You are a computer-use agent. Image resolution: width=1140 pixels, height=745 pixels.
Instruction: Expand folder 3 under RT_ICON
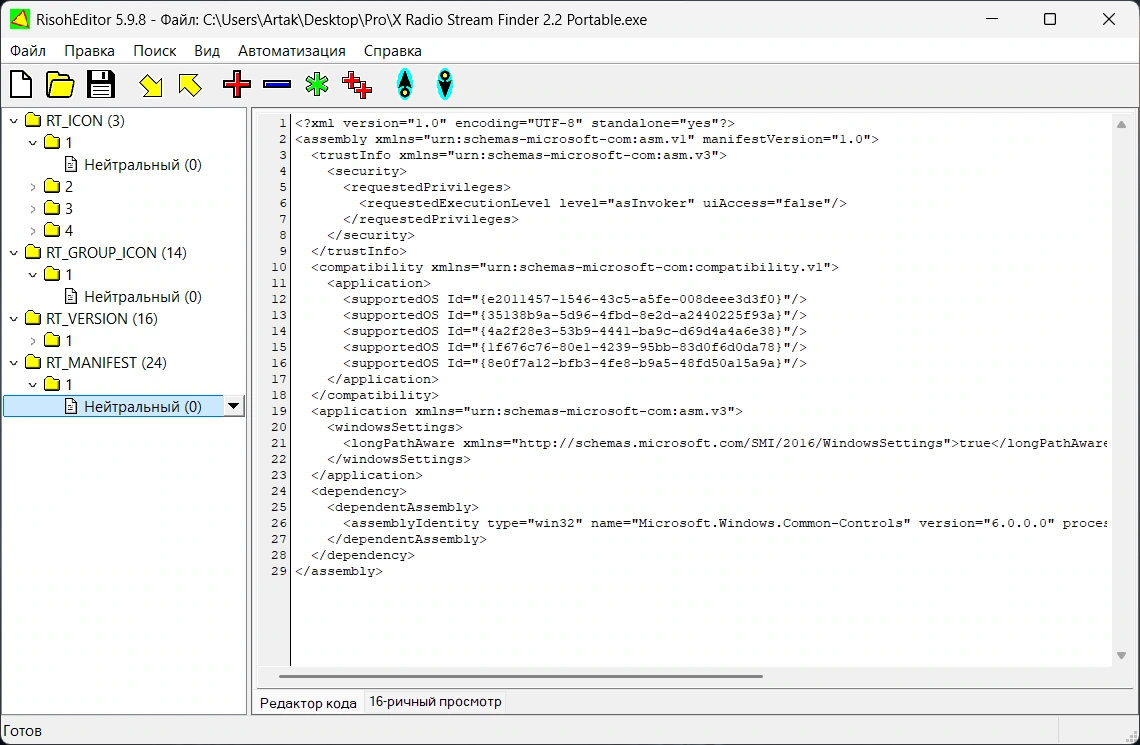click(33, 209)
